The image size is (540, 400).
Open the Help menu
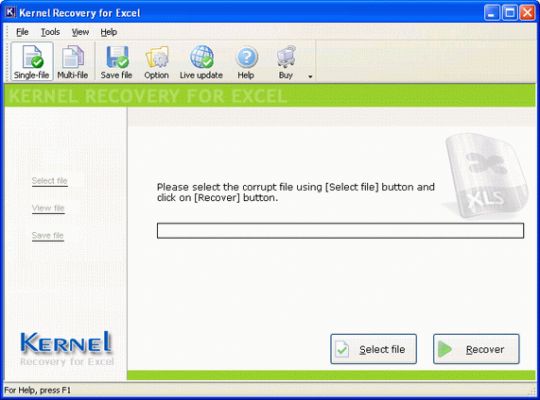click(x=109, y=32)
